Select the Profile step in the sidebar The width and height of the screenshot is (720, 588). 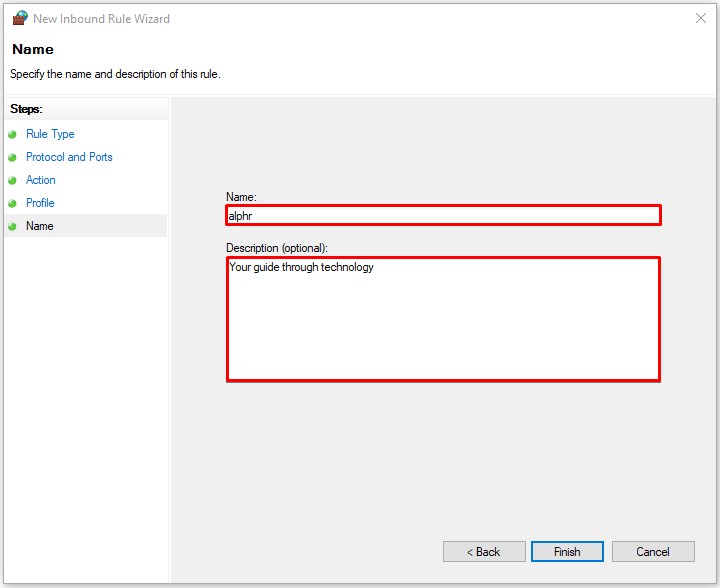click(40, 203)
